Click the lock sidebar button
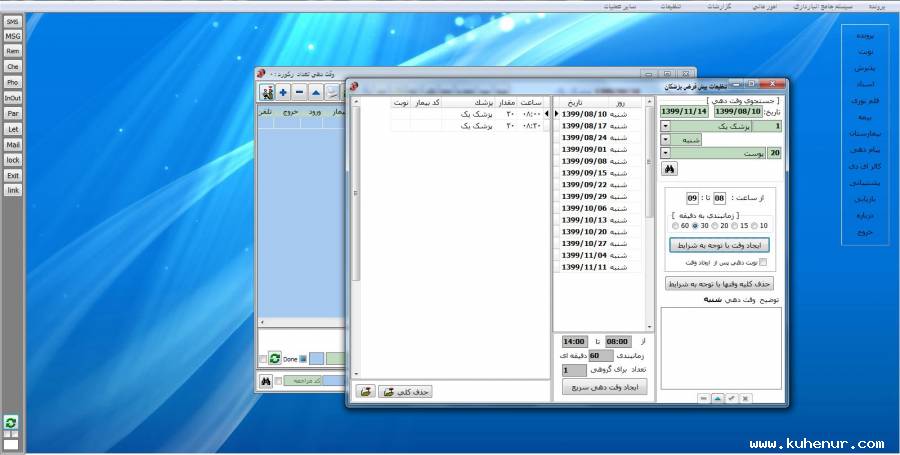 tap(13, 160)
